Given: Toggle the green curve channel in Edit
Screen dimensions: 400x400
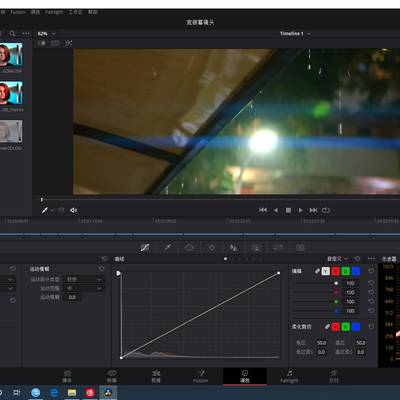Looking at the screenshot, I should point(346,271).
